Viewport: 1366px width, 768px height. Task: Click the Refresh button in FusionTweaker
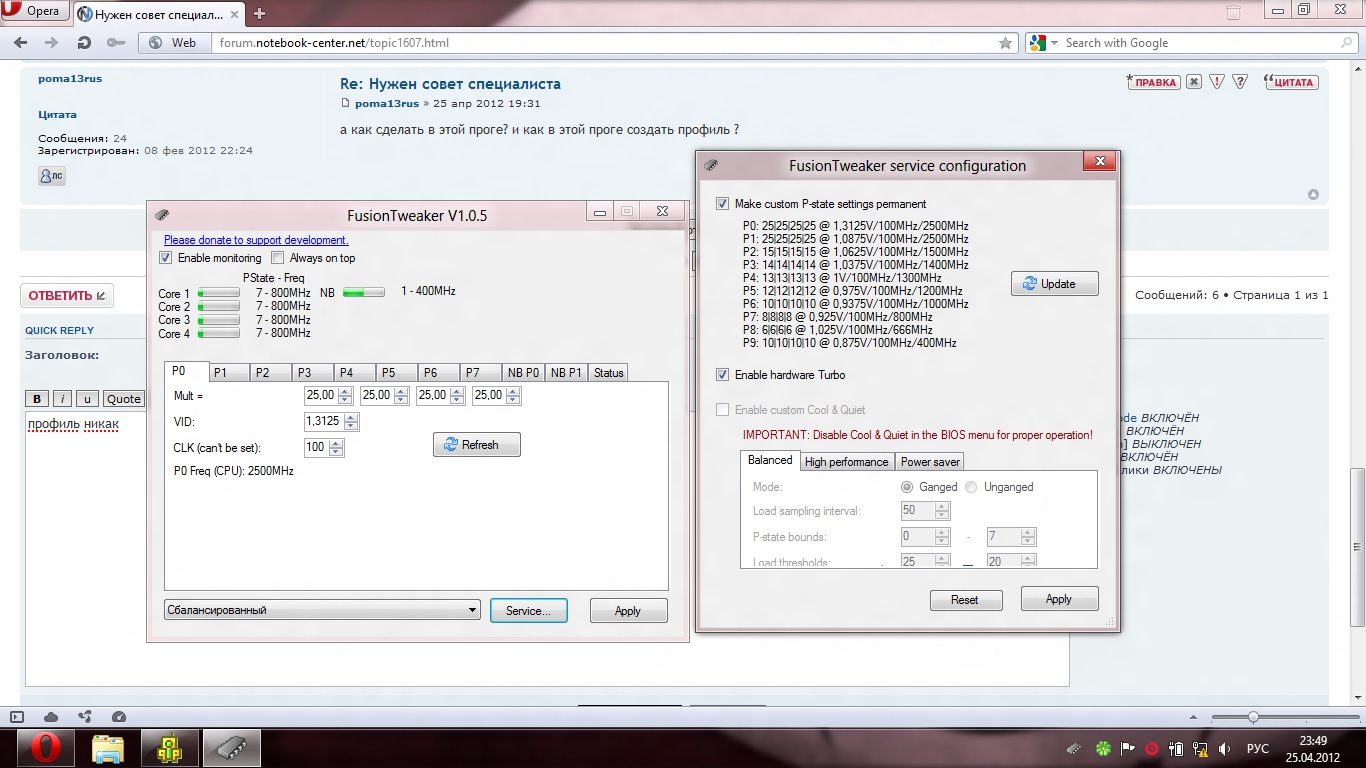pos(477,445)
